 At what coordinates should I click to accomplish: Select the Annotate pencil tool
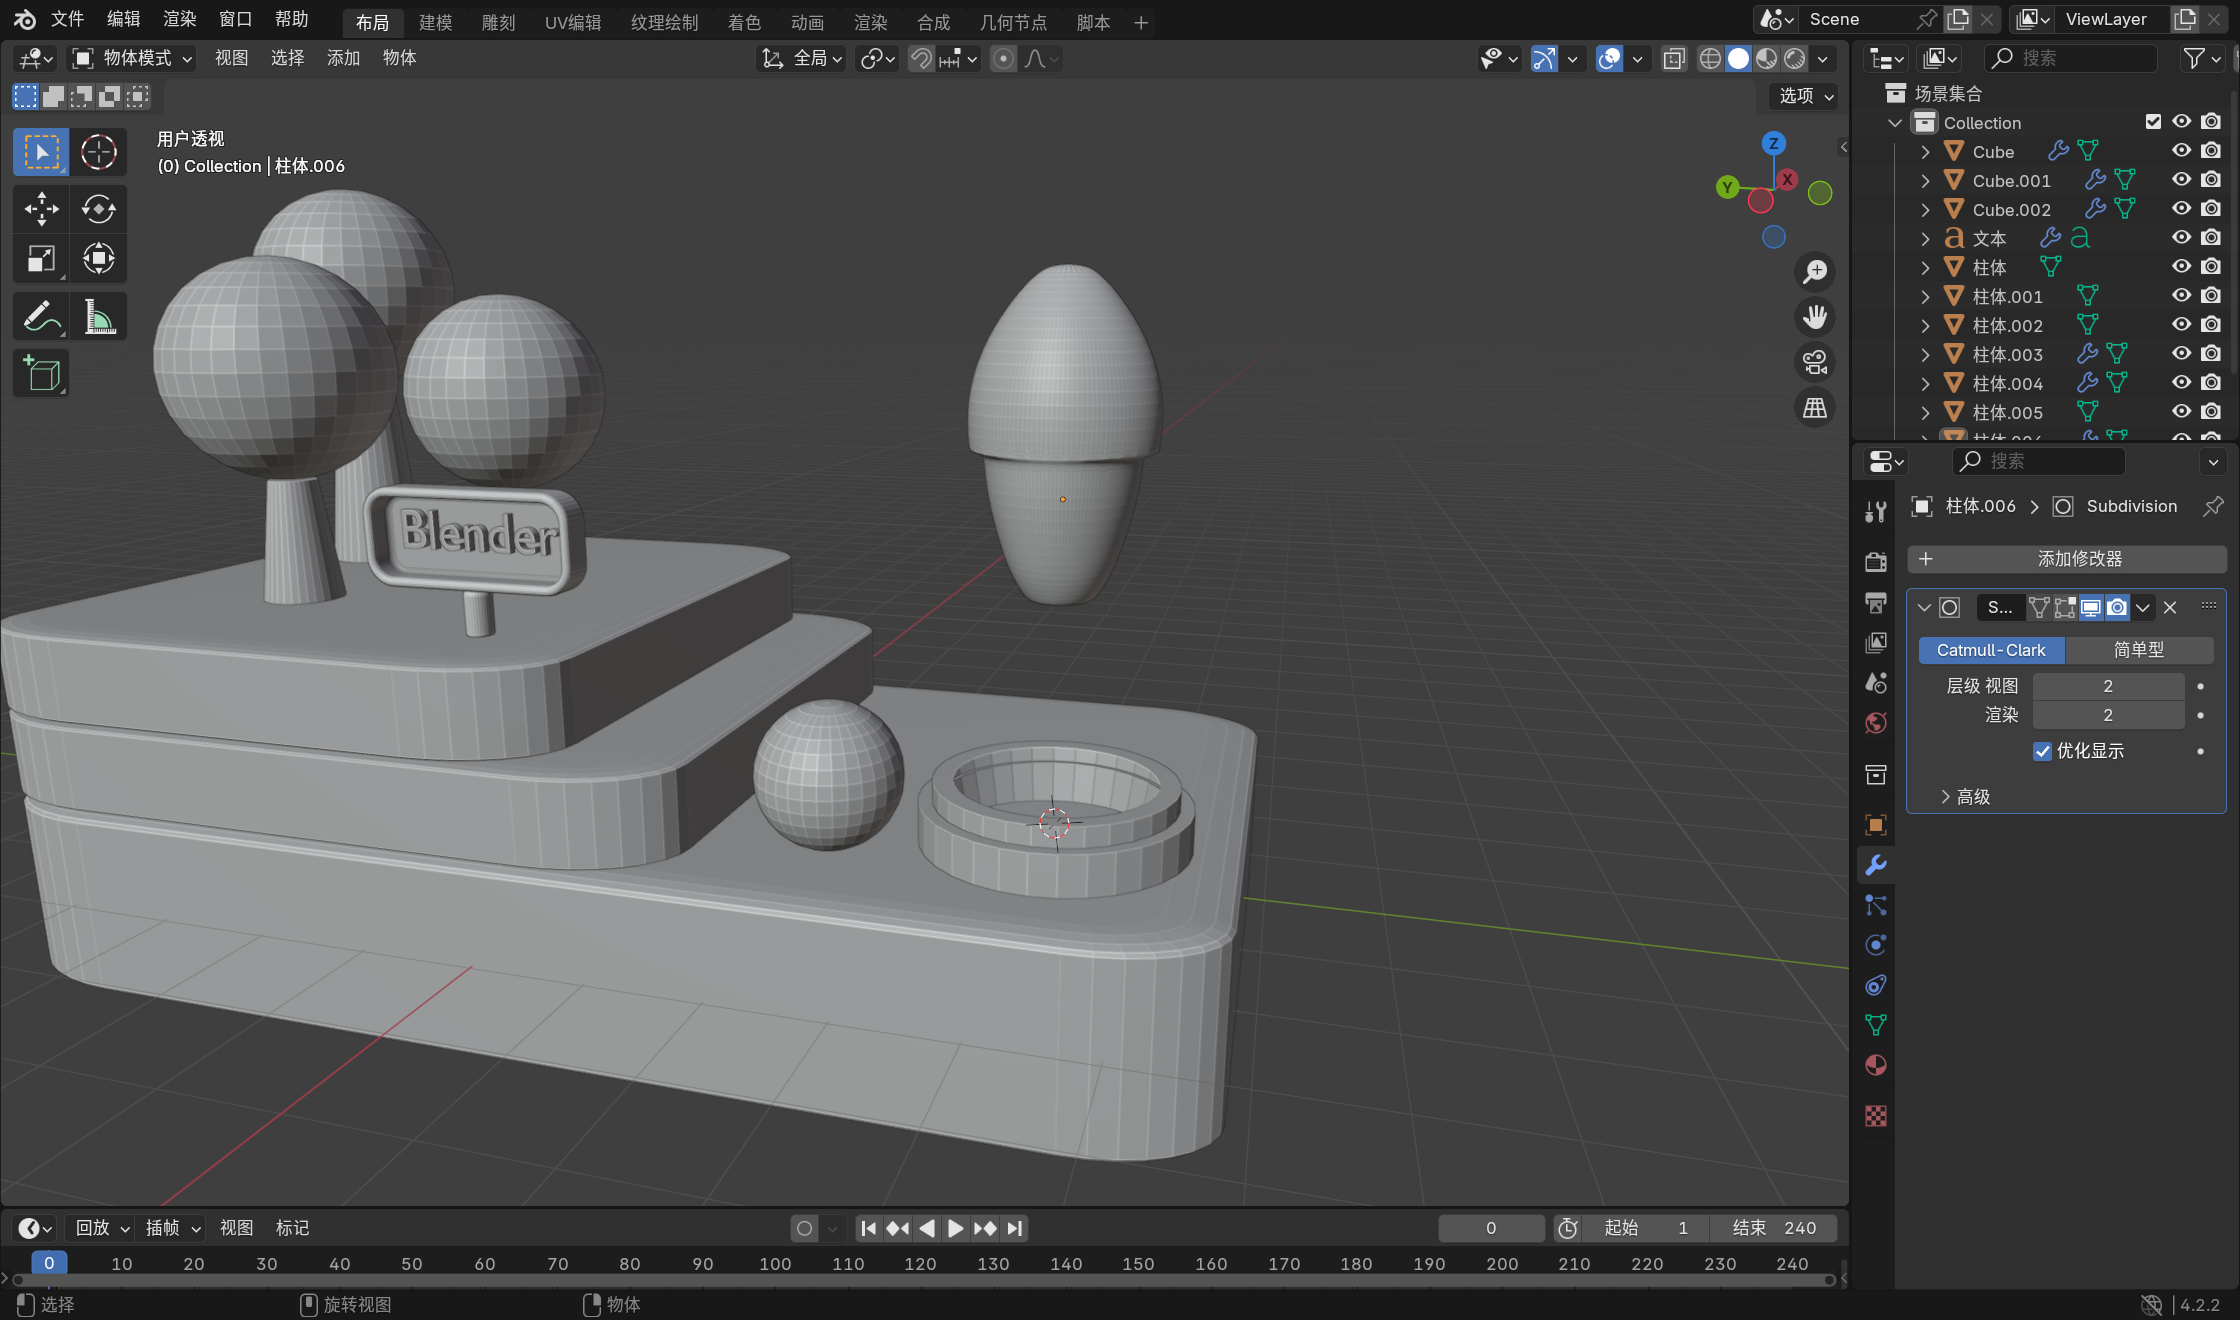pos(41,318)
